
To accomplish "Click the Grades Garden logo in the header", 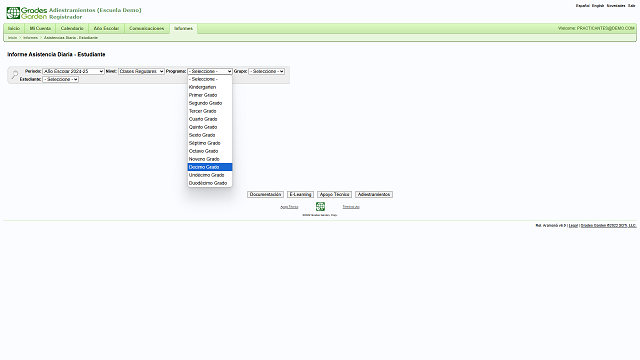I will pyautogui.click(x=27, y=13).
